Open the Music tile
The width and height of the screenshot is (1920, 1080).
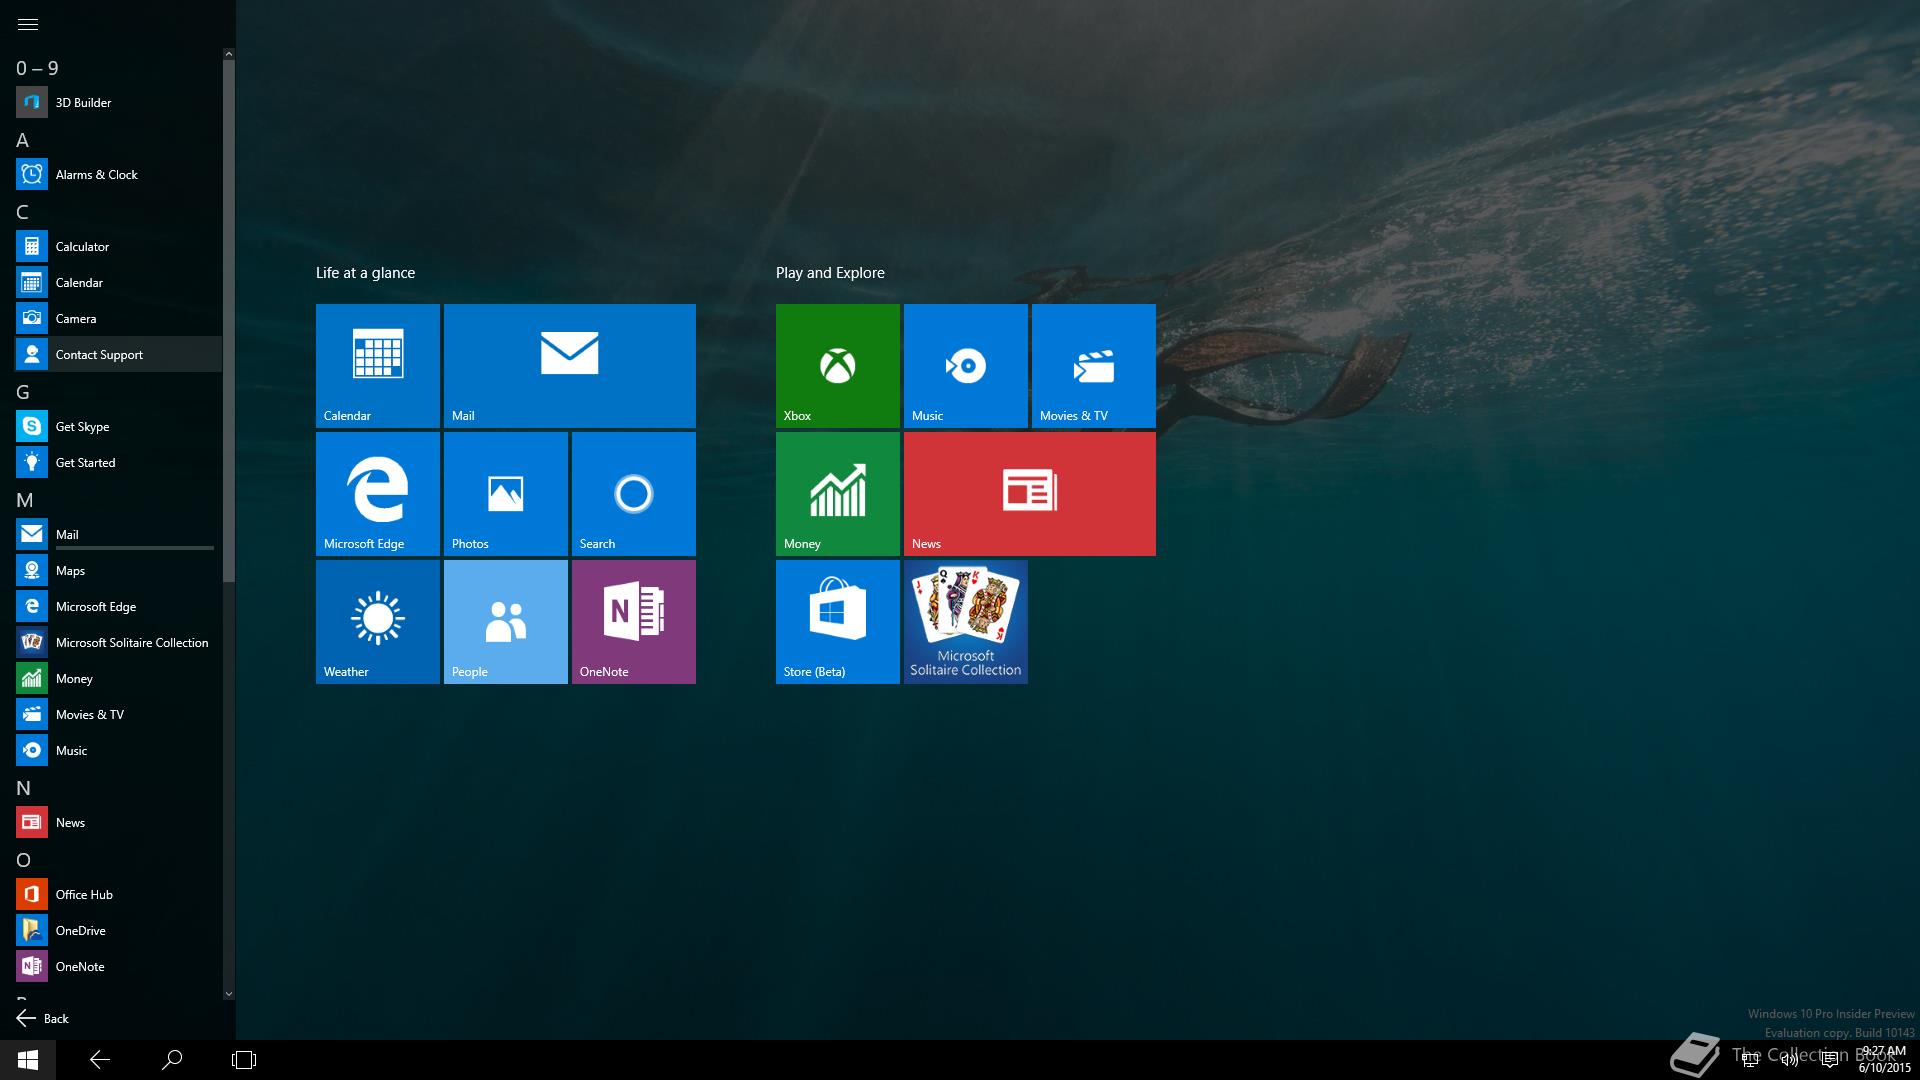[966, 366]
